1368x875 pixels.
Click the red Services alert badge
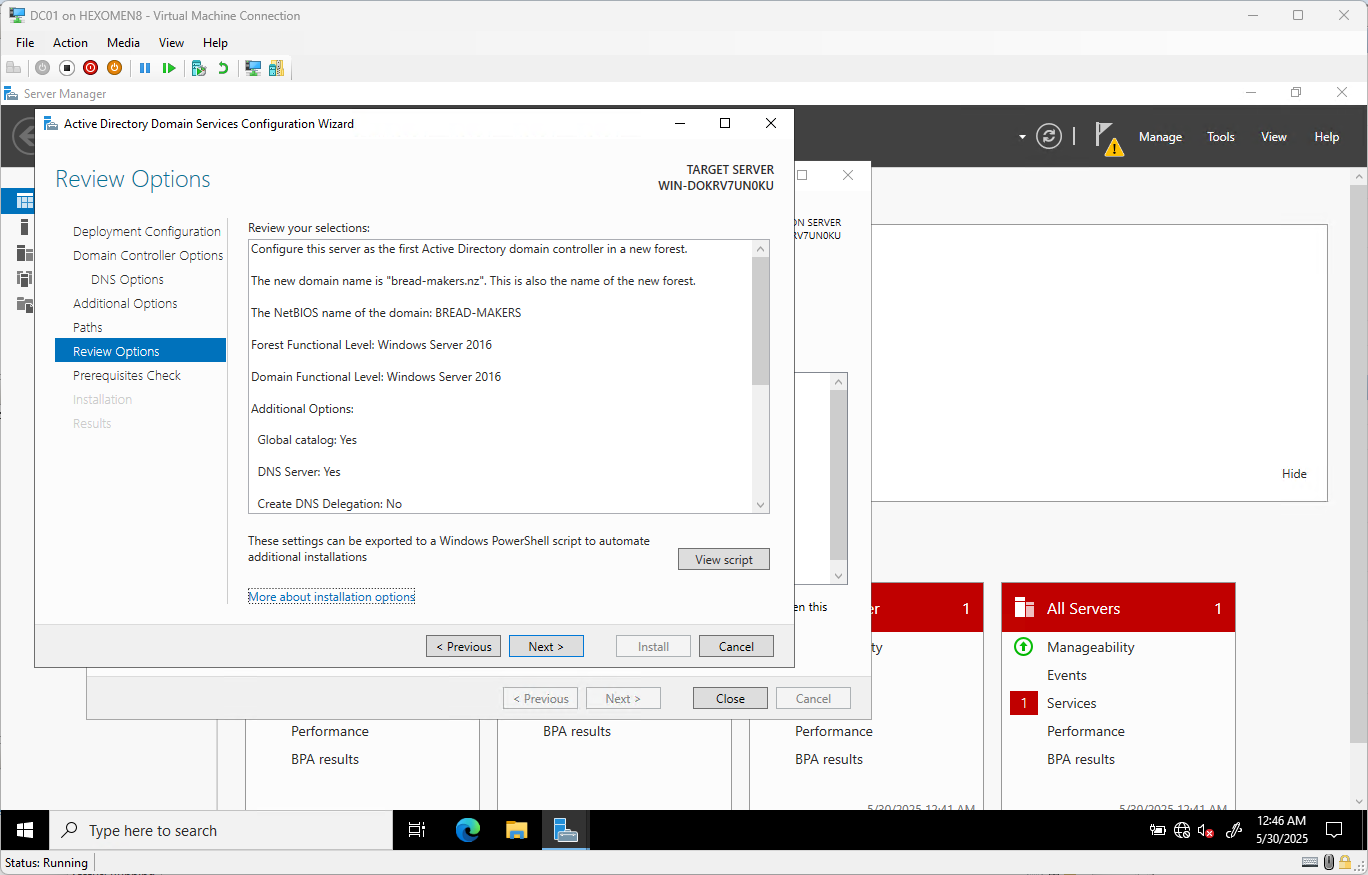coord(1023,703)
